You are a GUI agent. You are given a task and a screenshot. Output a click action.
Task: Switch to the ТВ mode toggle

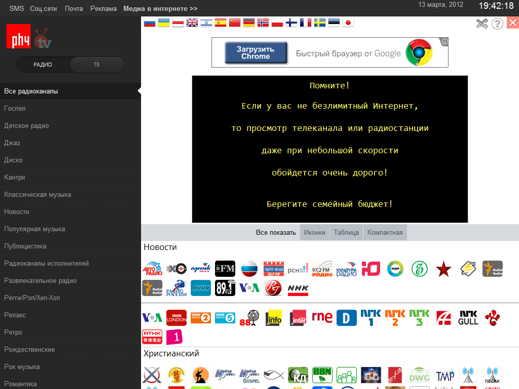97,65
